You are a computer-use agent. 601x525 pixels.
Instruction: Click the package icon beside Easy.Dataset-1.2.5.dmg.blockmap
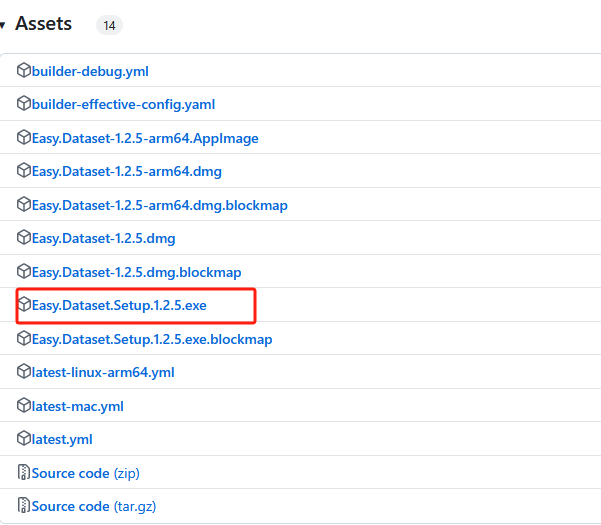pos(24,271)
